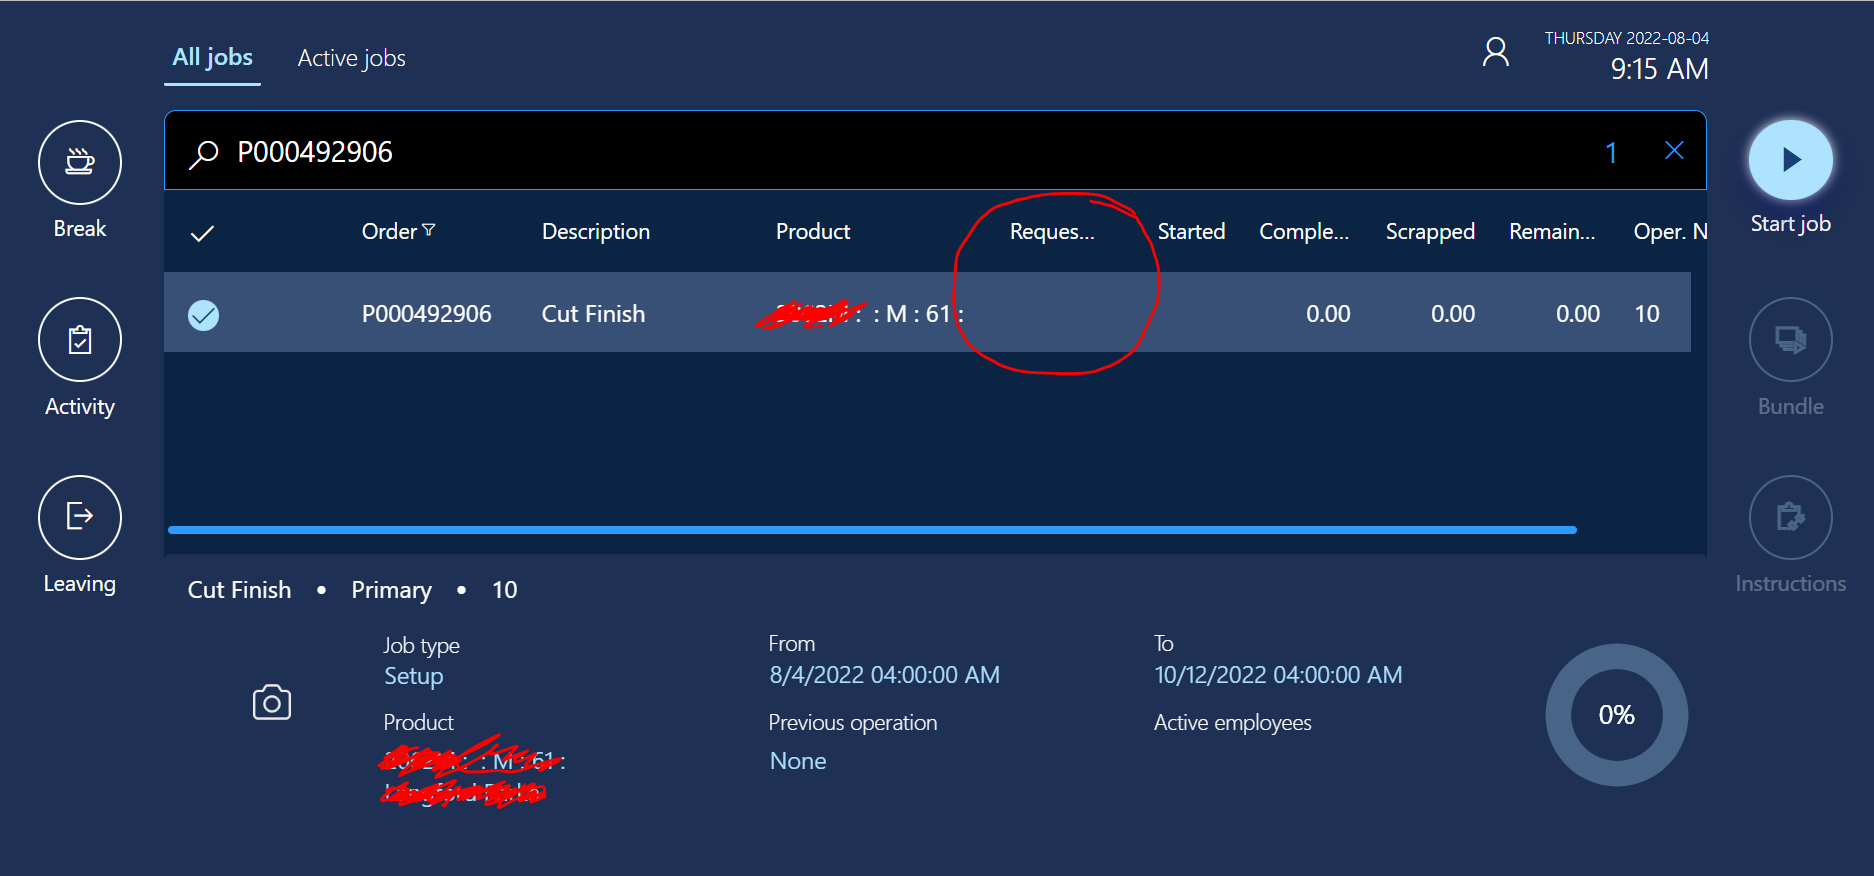1874x876 pixels.
Task: Click the Reques... column header
Action: (x=1052, y=231)
